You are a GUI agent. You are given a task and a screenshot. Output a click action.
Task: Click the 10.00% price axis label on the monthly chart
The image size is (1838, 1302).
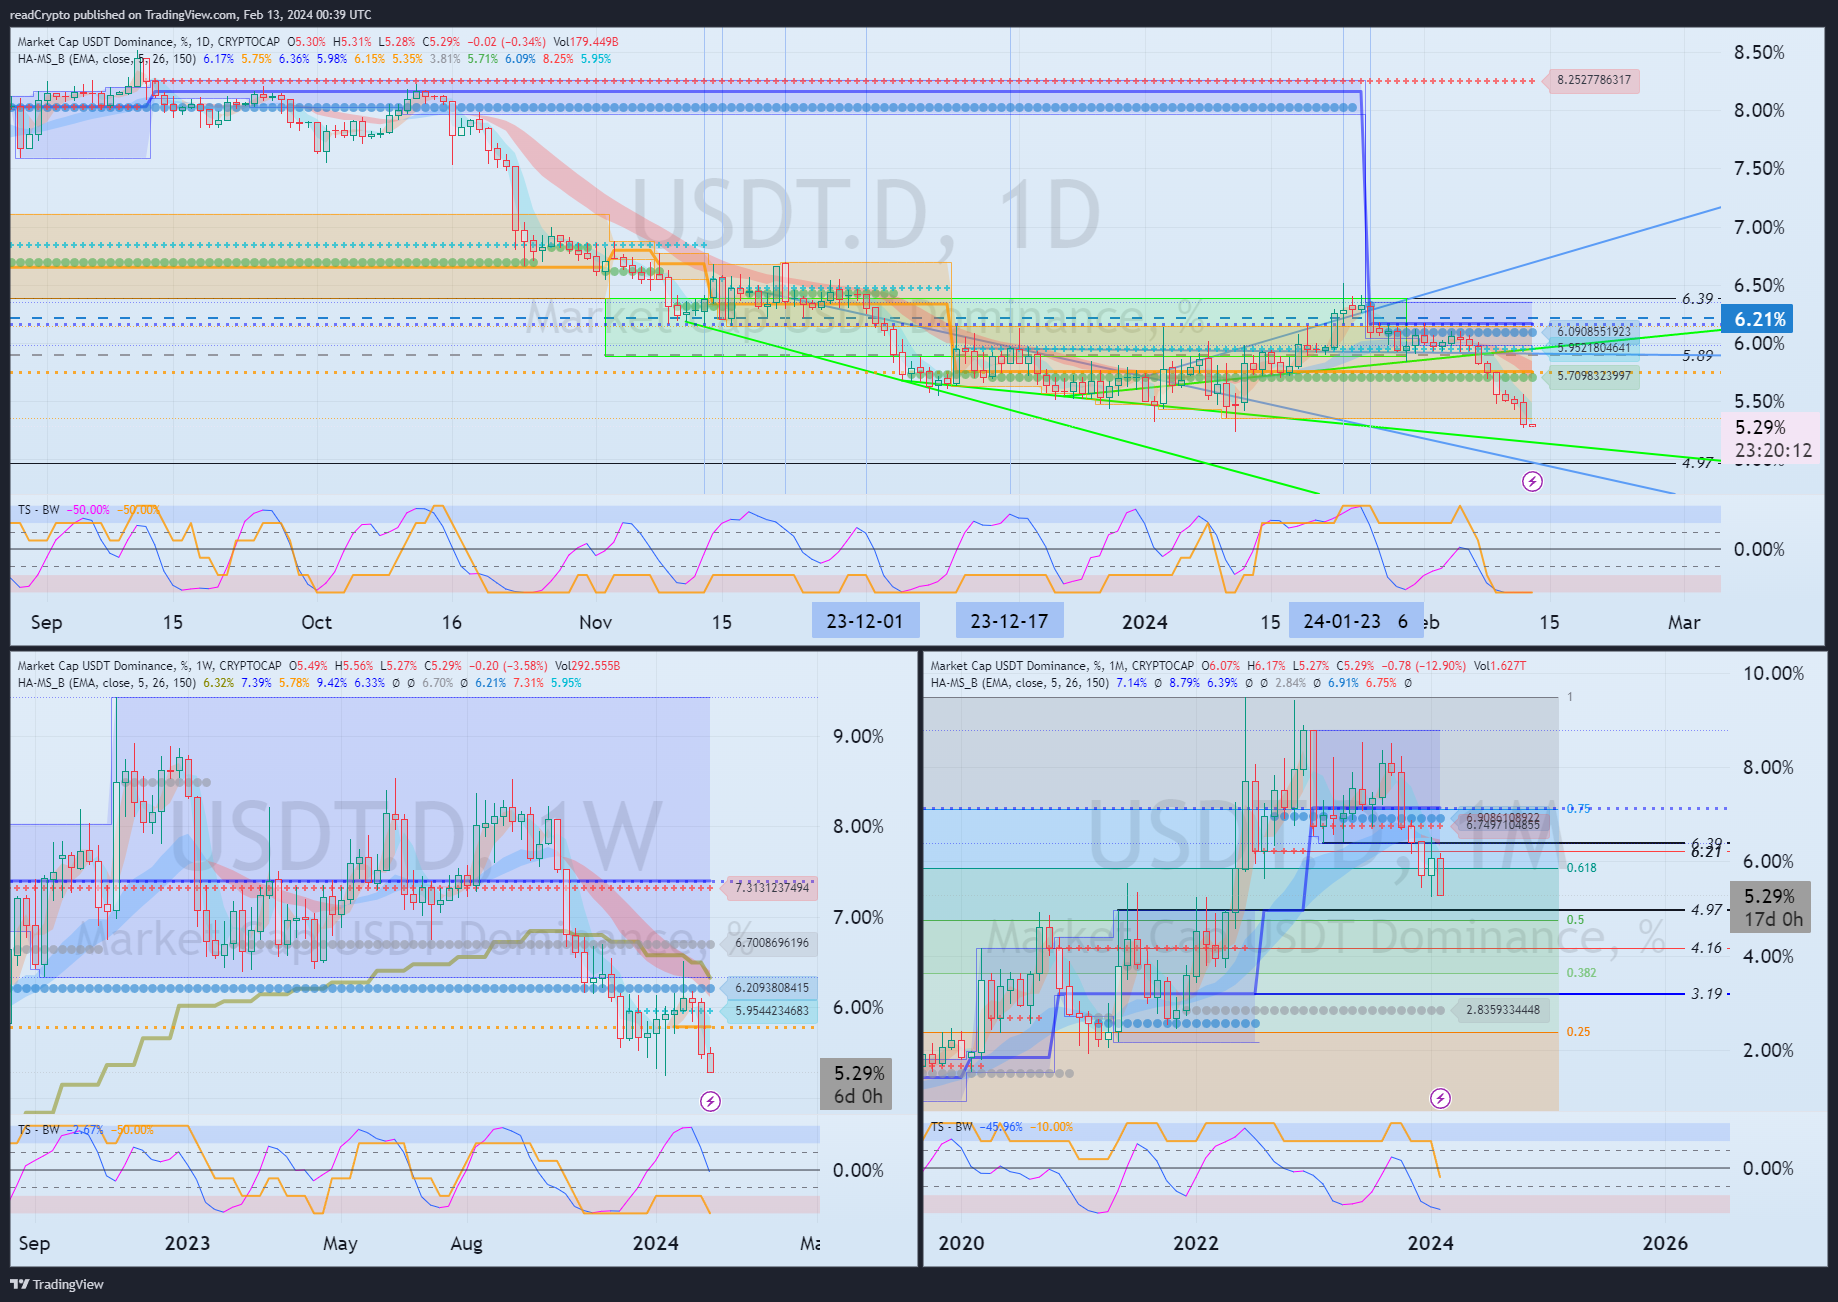1773,674
